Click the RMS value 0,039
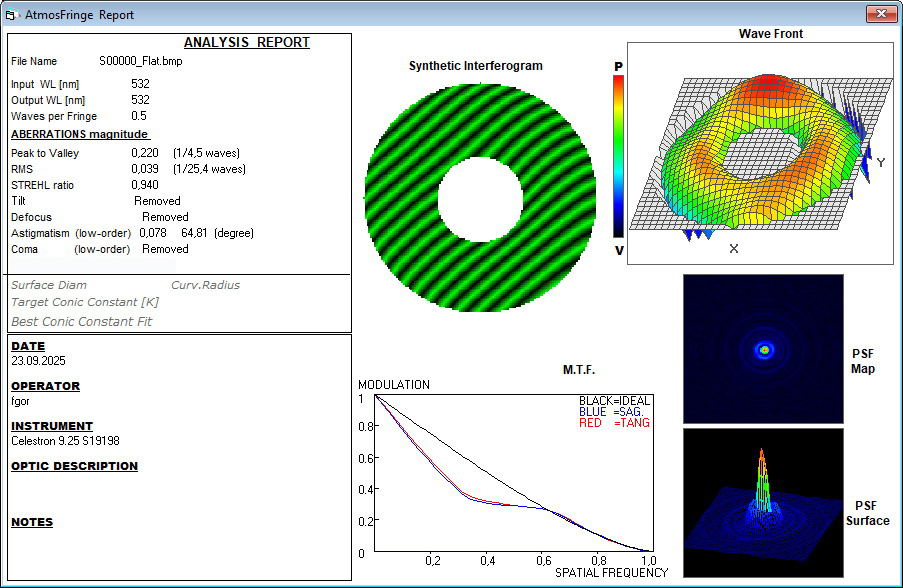This screenshot has width=903, height=588. (x=145, y=170)
